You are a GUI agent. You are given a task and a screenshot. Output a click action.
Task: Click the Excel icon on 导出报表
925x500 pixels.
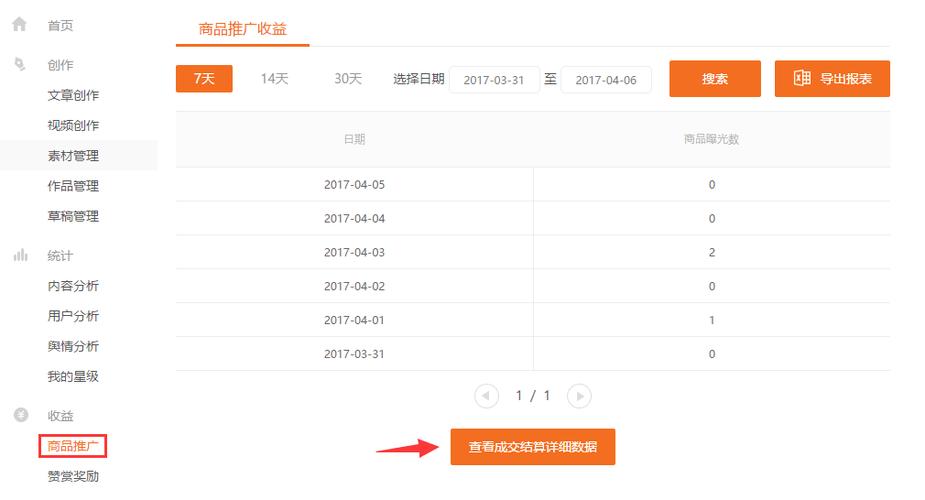click(x=802, y=78)
